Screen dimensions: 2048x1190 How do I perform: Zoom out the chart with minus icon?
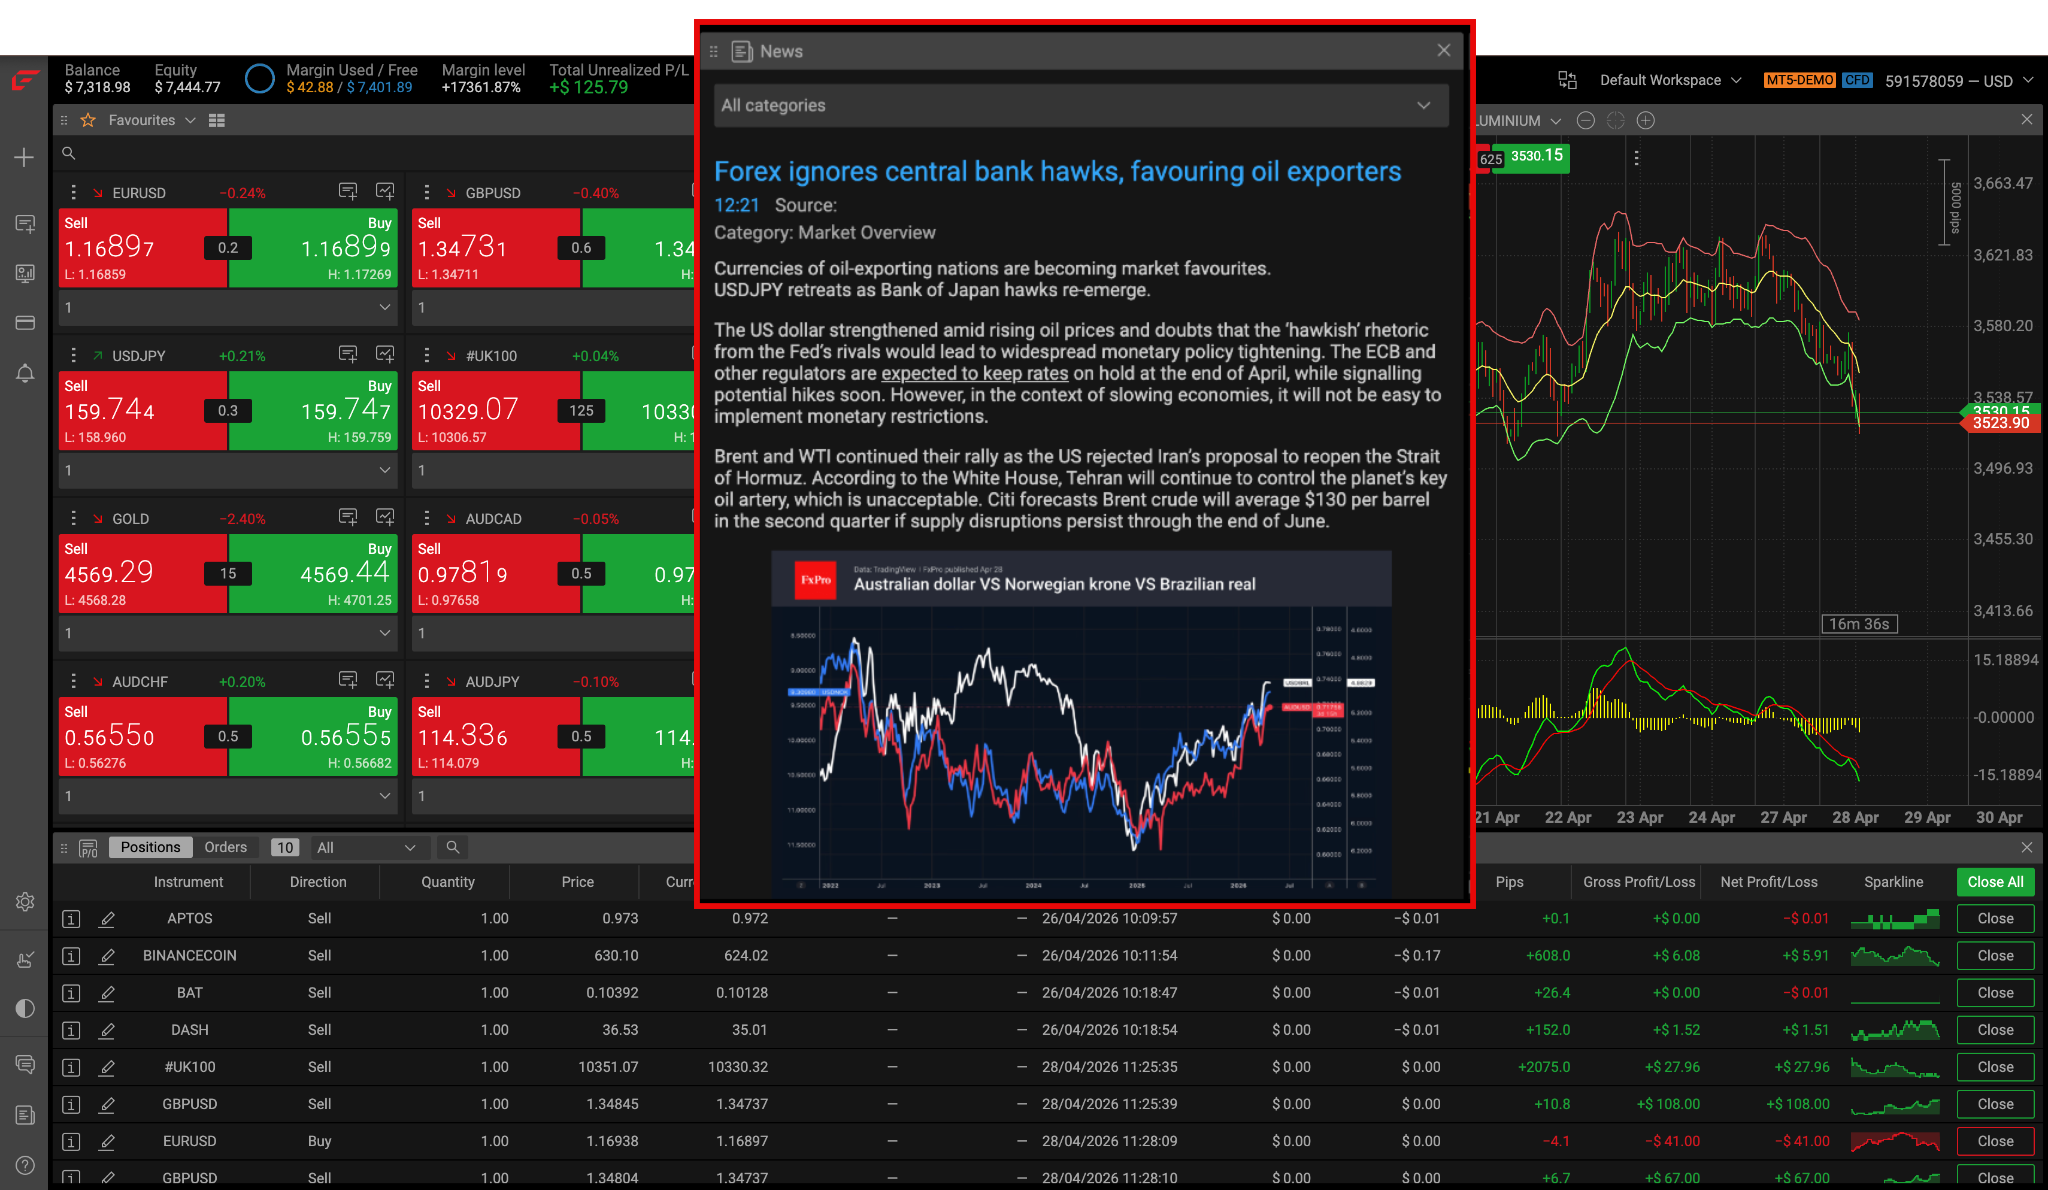point(1586,120)
